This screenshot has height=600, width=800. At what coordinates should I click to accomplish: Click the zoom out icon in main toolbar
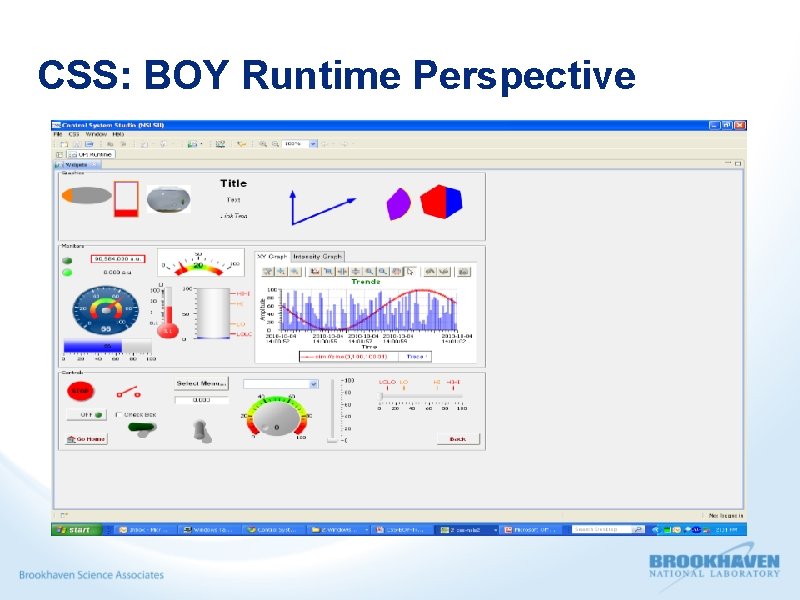pos(275,144)
